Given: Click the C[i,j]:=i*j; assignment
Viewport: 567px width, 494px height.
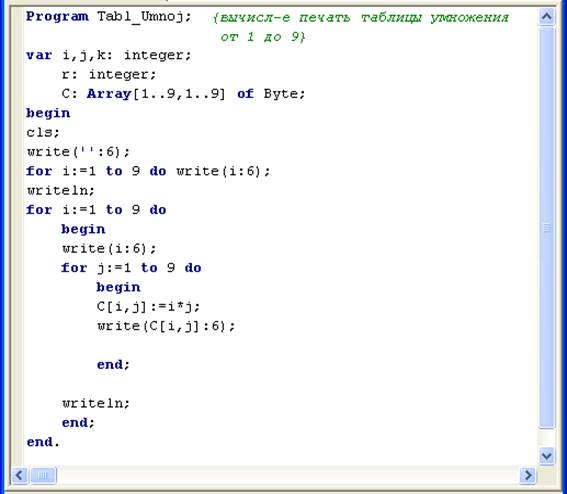Looking at the screenshot, I should pyautogui.click(x=148, y=307).
